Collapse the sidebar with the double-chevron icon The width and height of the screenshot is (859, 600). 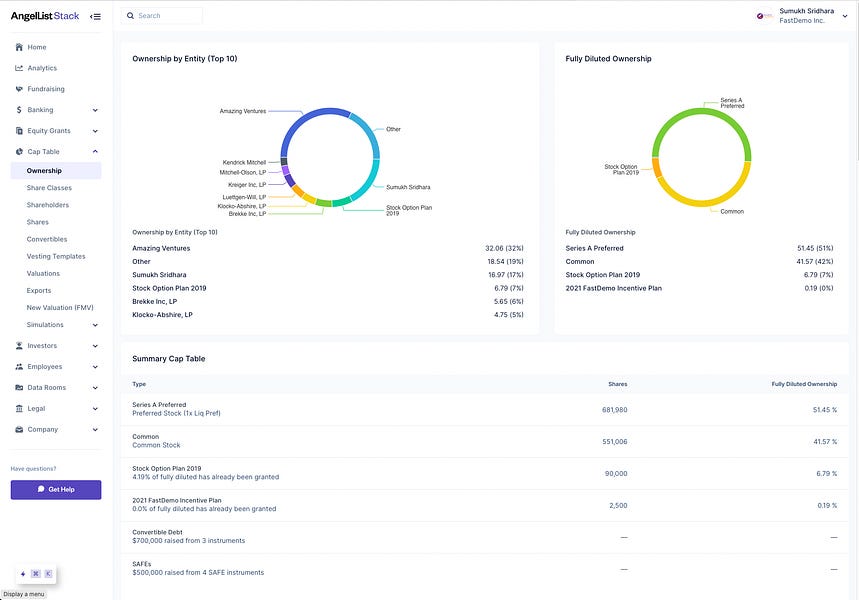[95, 15]
